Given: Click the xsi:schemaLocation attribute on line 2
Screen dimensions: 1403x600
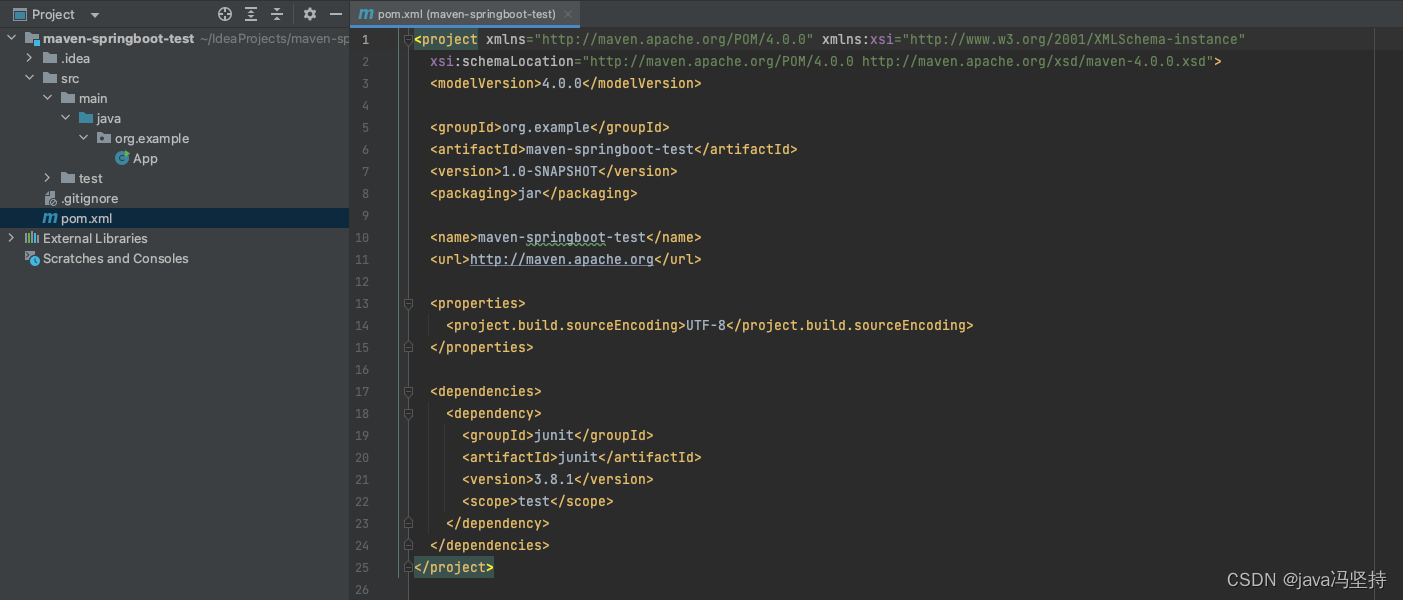Looking at the screenshot, I should (501, 61).
